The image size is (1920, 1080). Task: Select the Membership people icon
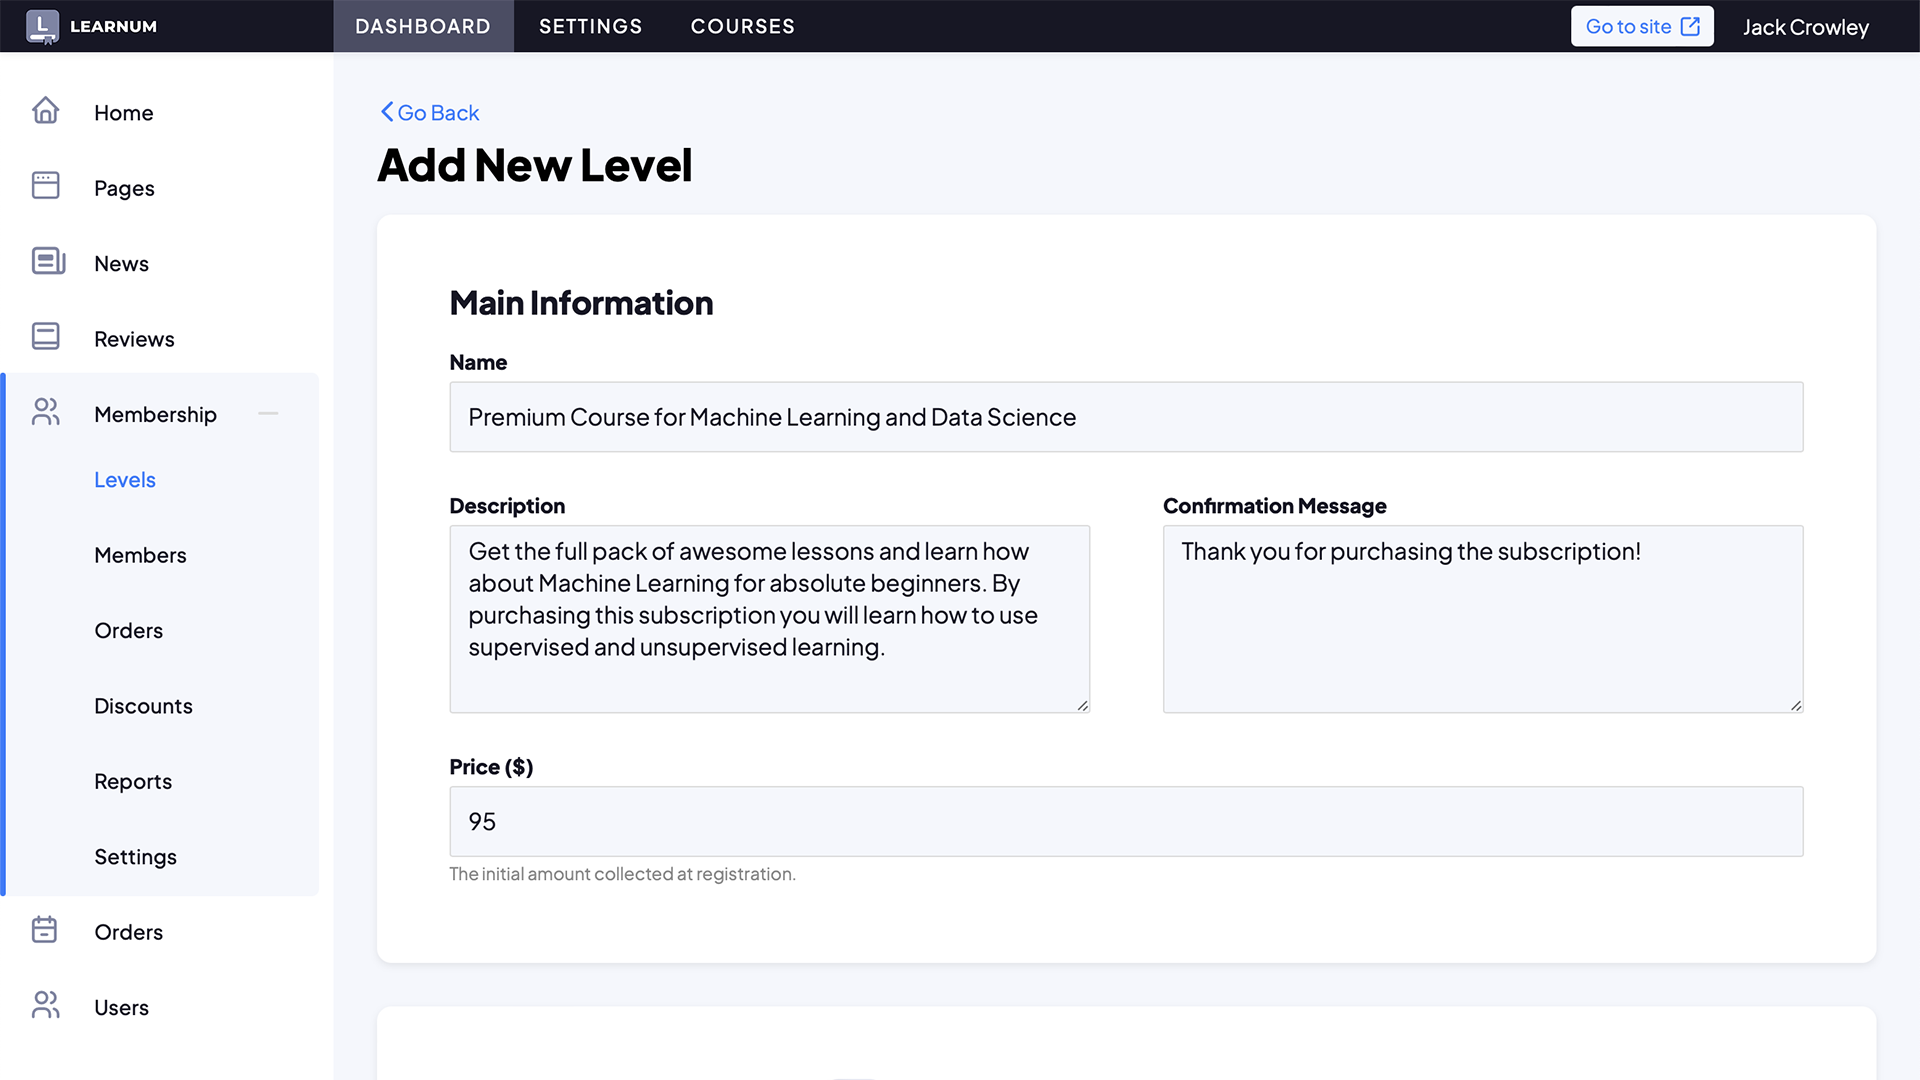pos(45,412)
